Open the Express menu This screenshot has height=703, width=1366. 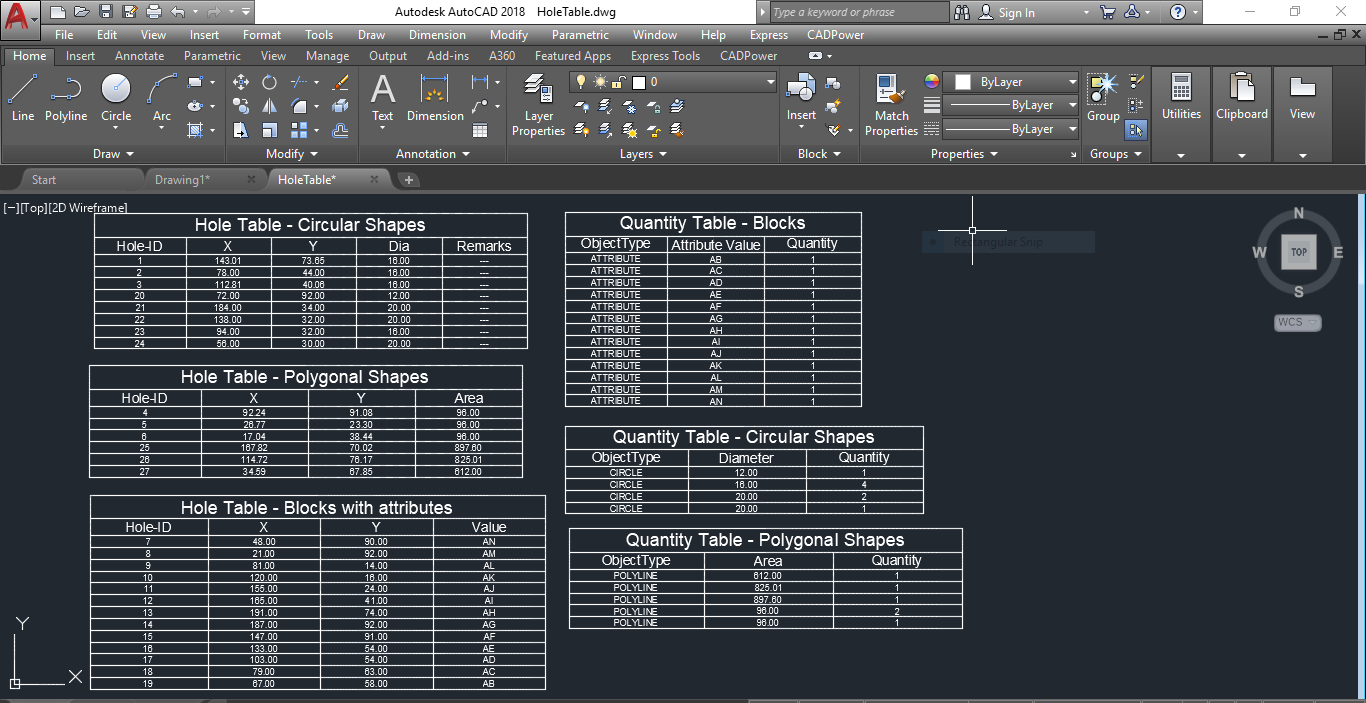coord(769,35)
